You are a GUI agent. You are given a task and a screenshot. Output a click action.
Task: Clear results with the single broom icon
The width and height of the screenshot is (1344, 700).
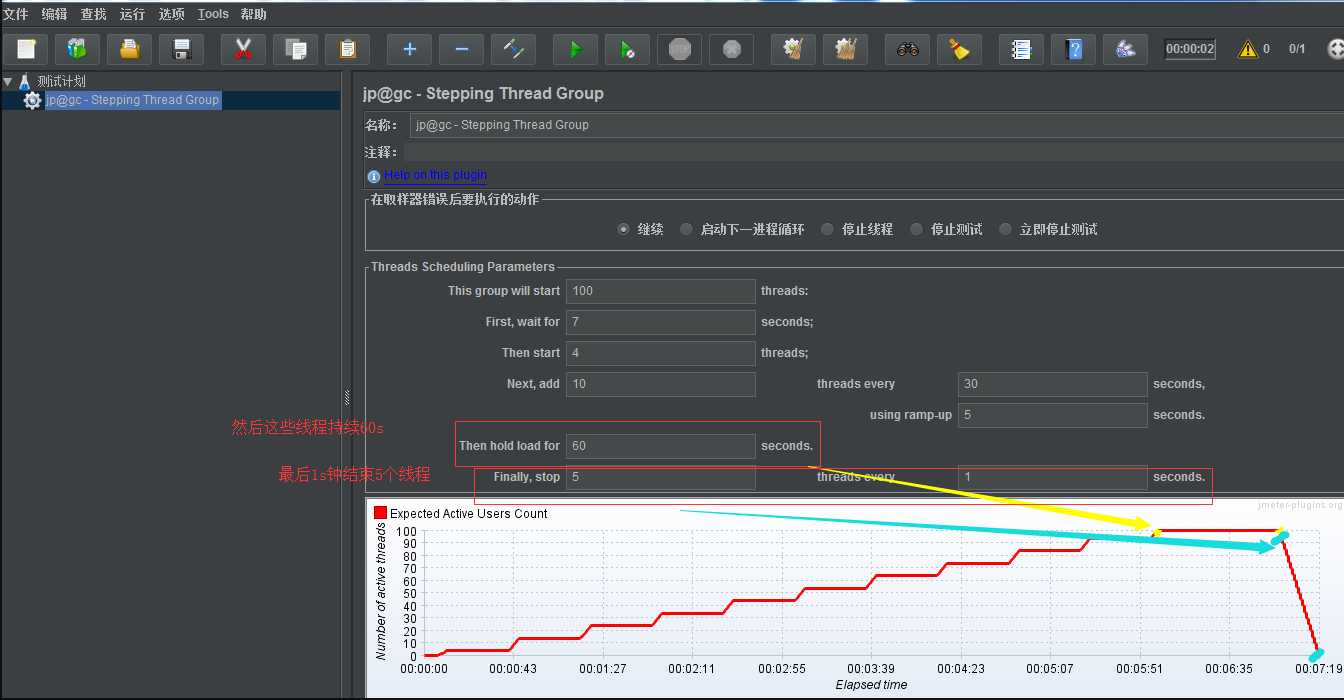793,49
